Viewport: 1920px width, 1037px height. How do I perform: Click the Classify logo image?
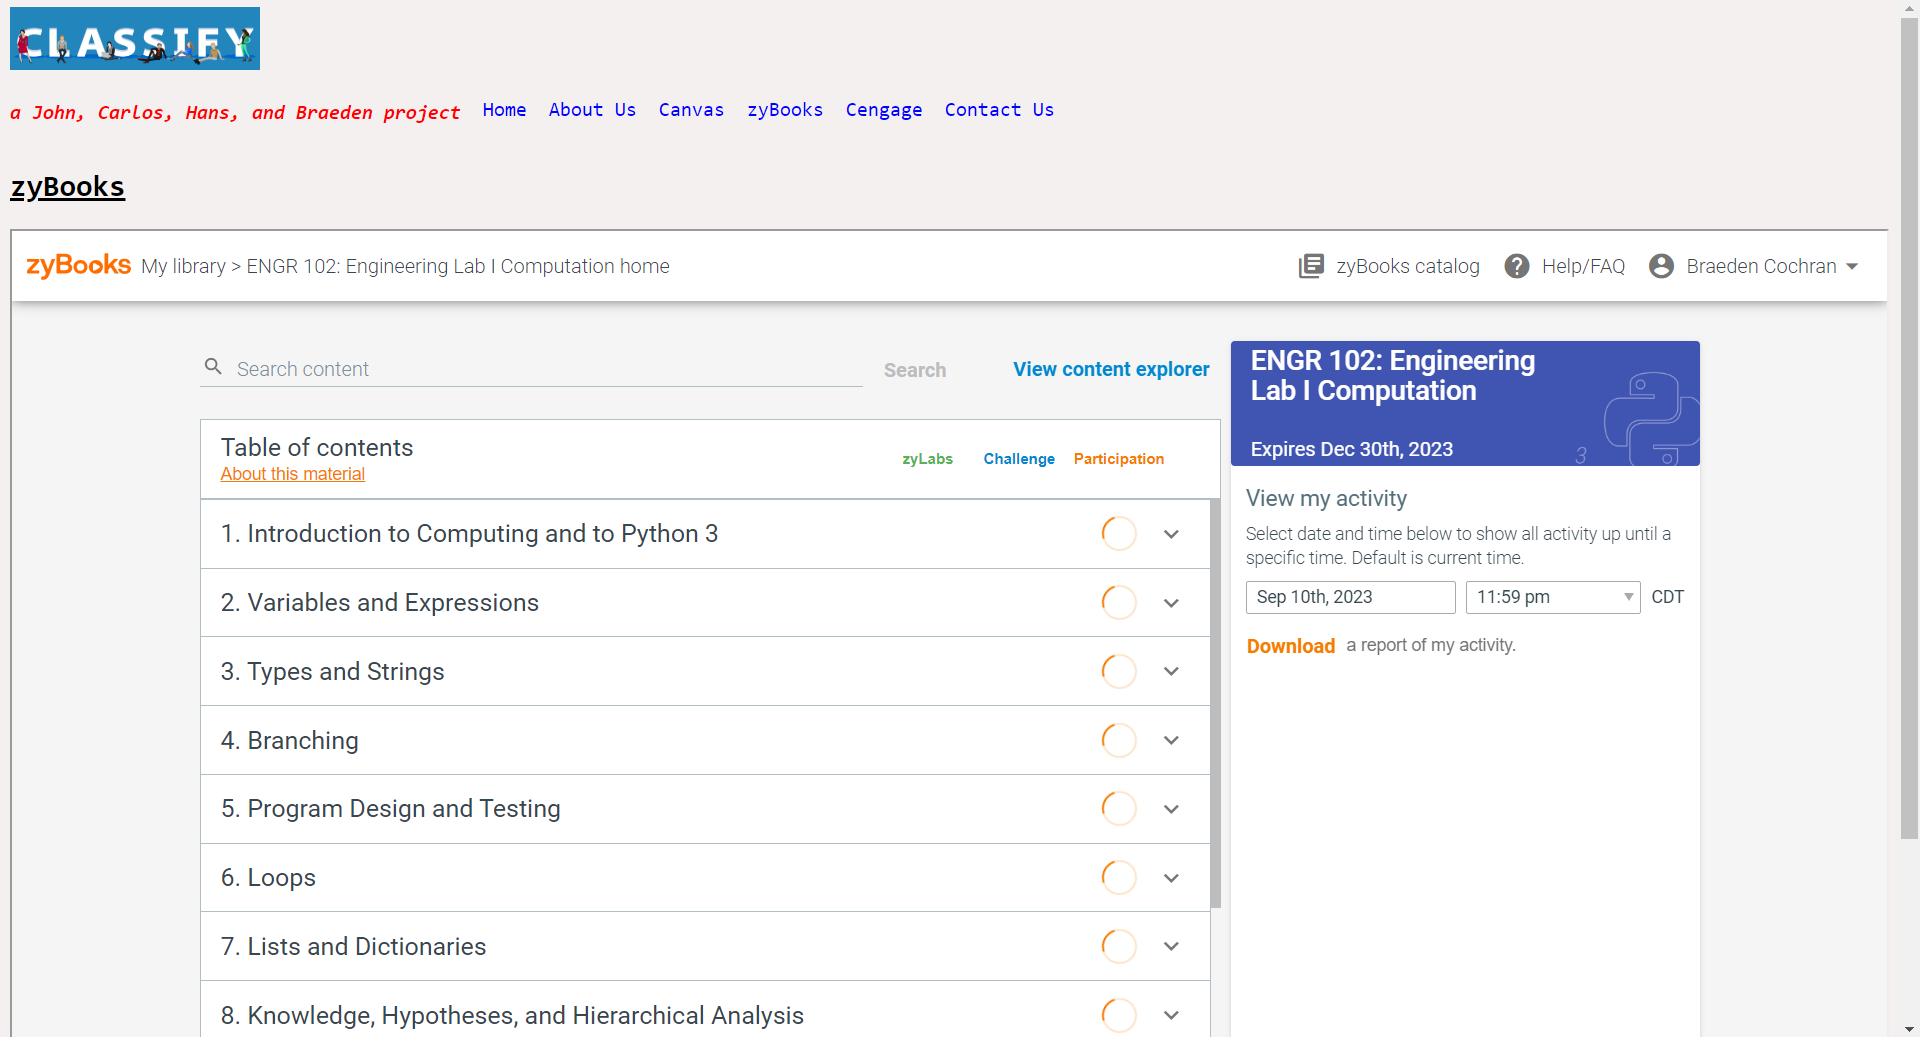pyautogui.click(x=135, y=39)
